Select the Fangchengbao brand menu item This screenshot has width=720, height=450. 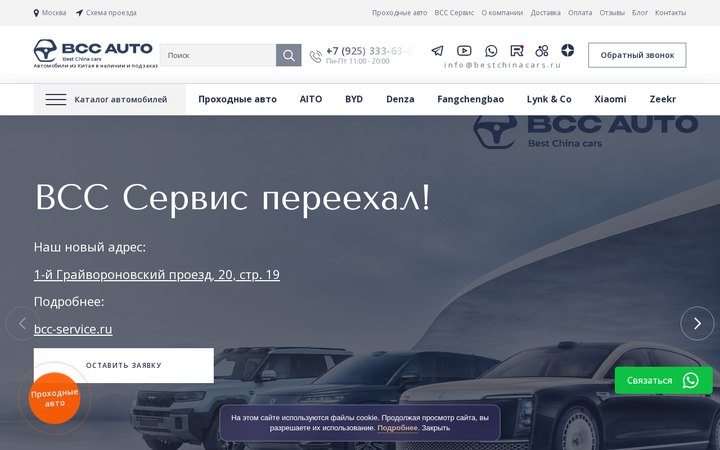[470, 99]
